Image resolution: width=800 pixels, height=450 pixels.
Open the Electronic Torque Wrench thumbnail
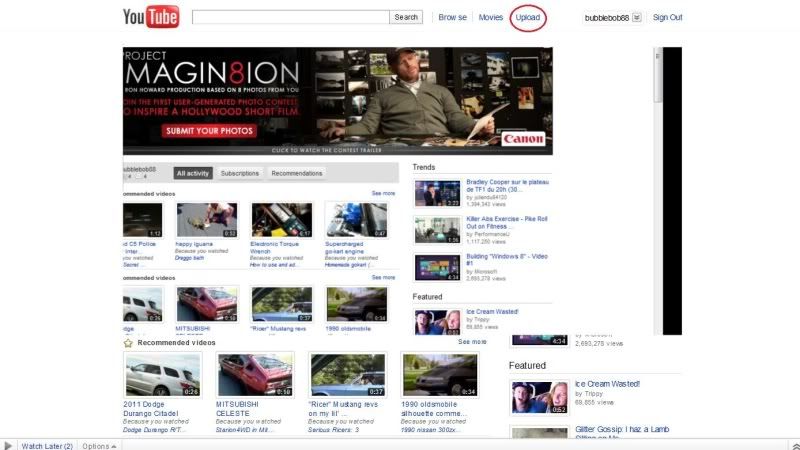coord(282,220)
